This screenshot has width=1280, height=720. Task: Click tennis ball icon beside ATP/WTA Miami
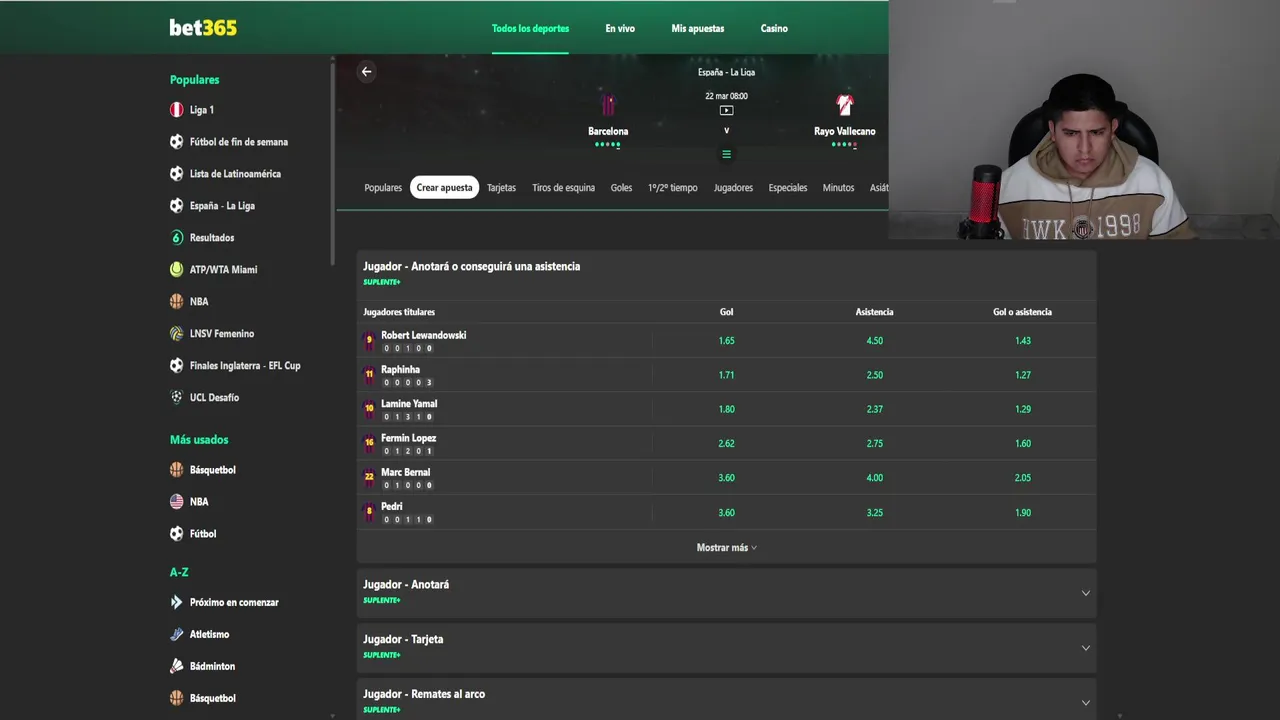[176, 270]
